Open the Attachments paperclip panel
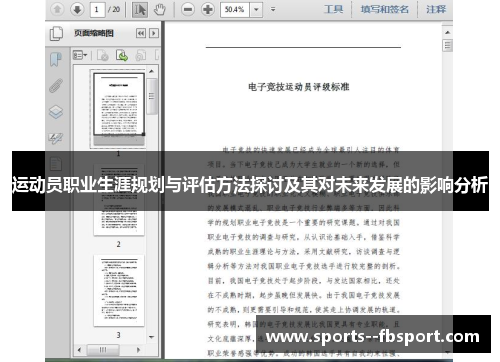The image size is (500, 362). 56,85
